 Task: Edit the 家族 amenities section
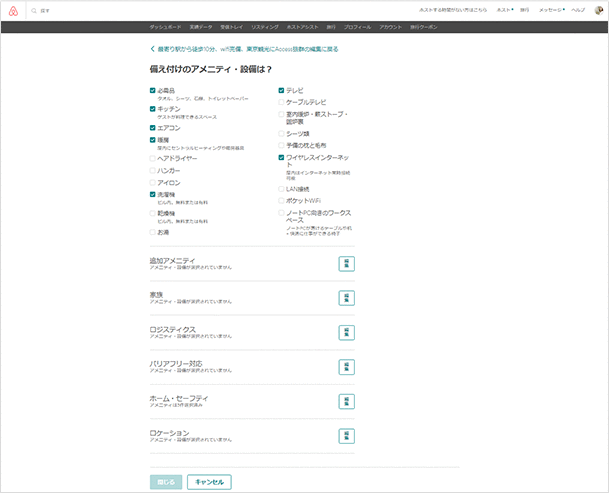[346, 298]
